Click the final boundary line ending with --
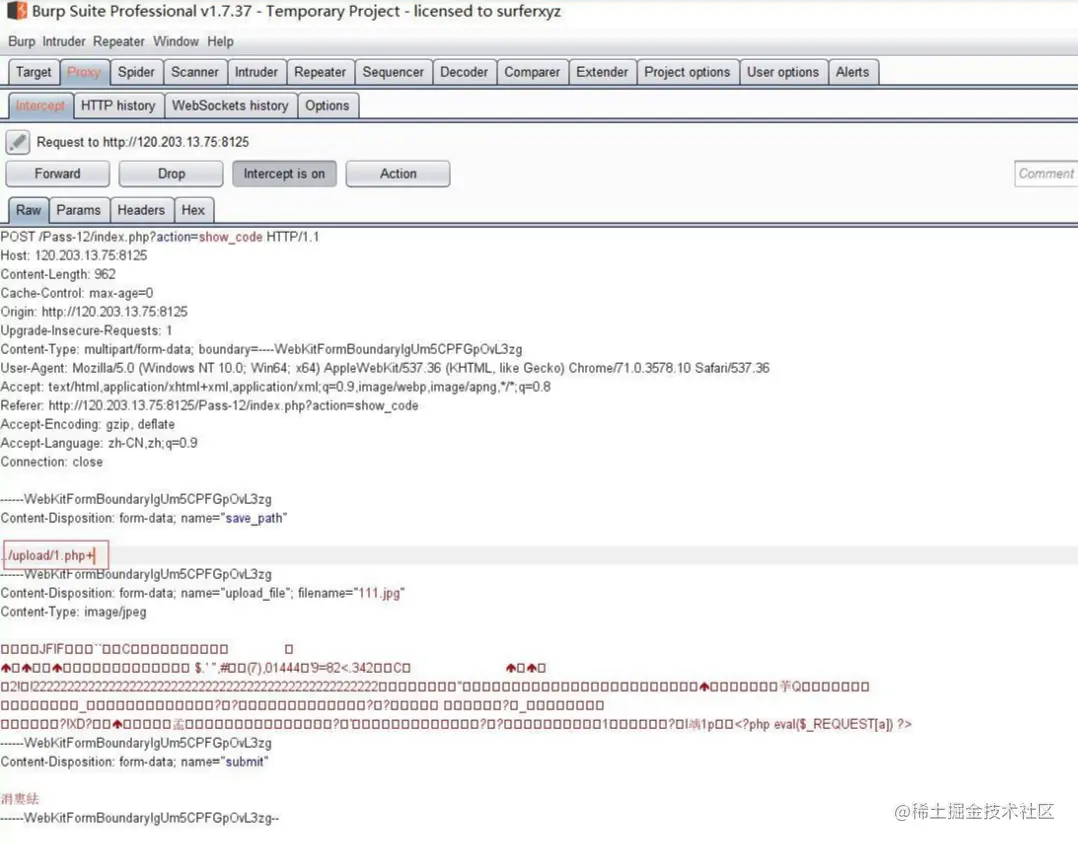The image size is (1078, 845). (140, 818)
